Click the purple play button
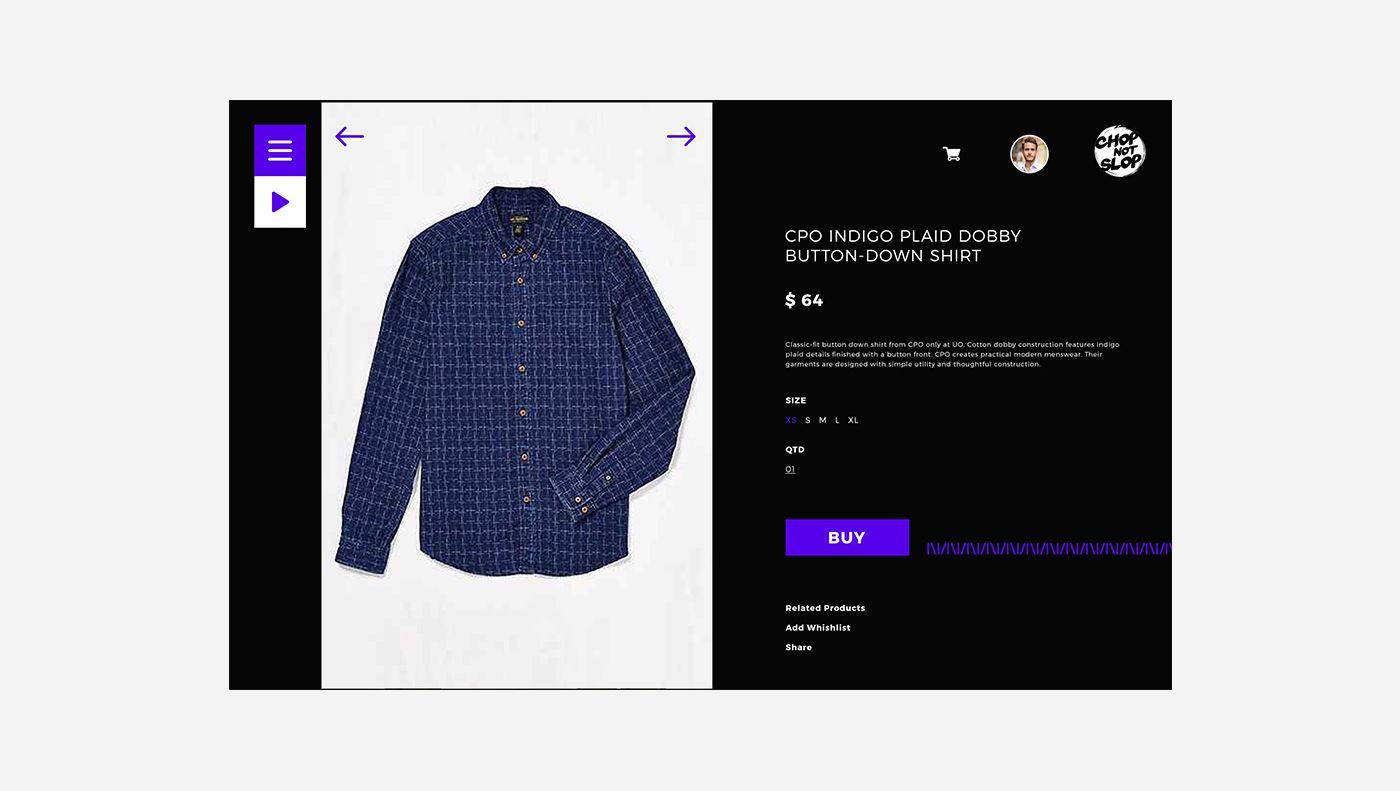 [280, 202]
